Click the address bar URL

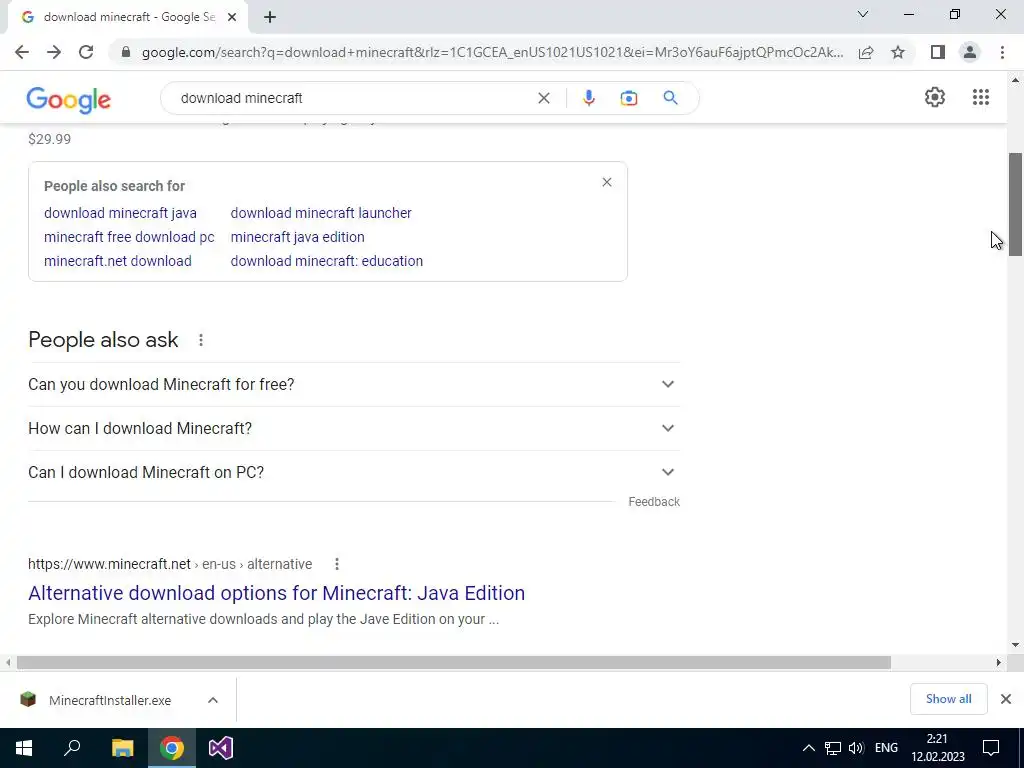(492, 52)
